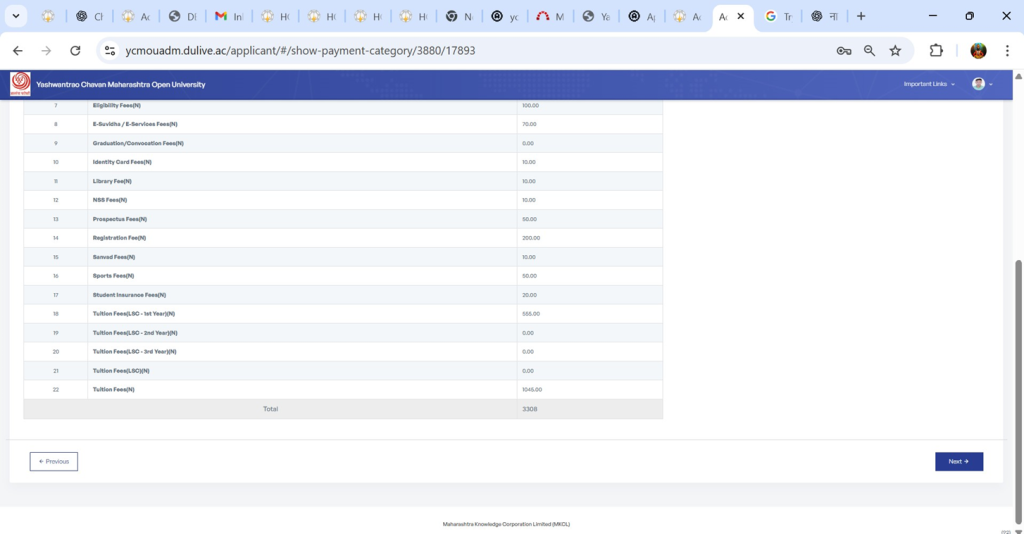Click the address bar URL field
The image size is (1024, 534).
[x=450, y=51]
